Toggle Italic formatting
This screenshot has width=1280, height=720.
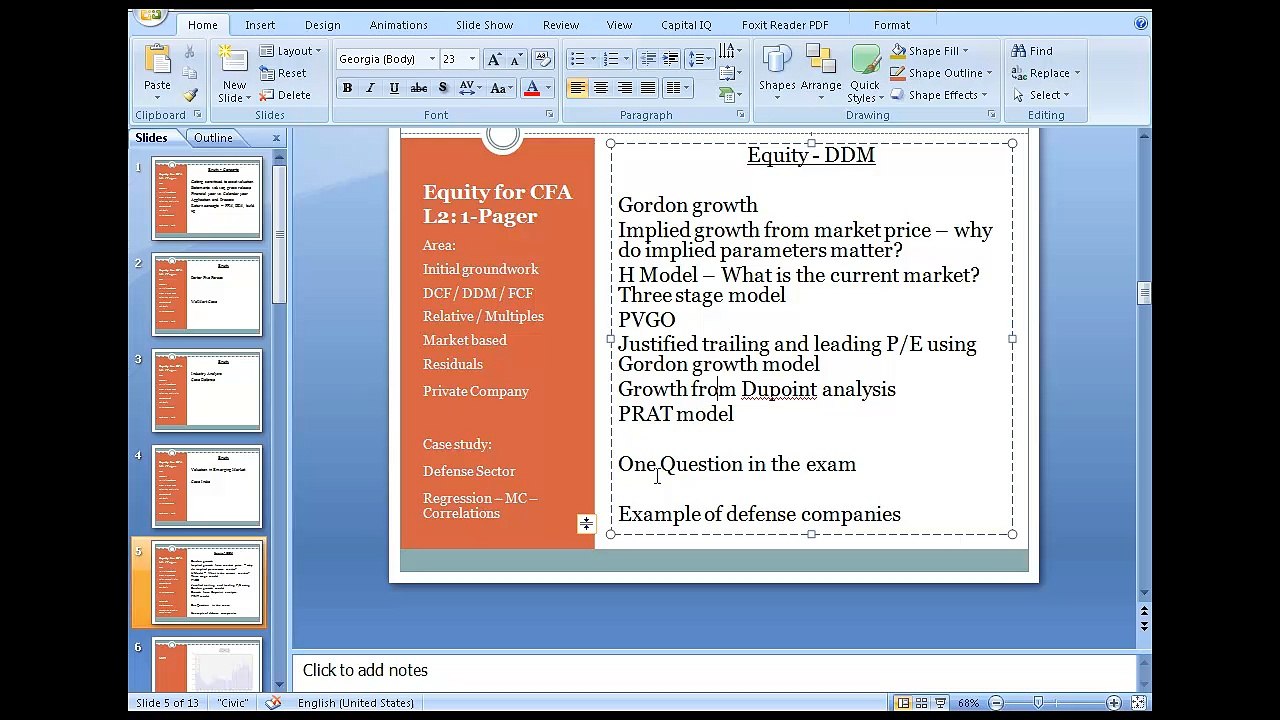[x=370, y=88]
